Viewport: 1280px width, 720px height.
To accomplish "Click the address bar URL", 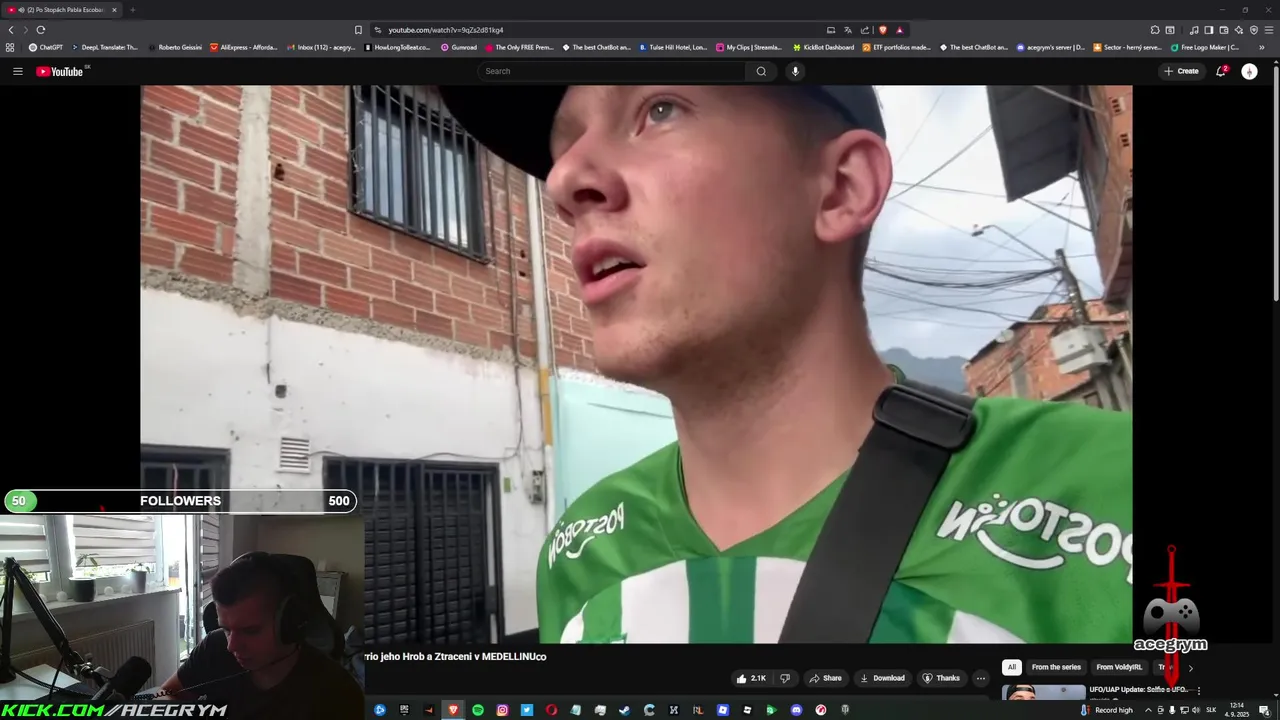I will pyautogui.click(x=445, y=30).
